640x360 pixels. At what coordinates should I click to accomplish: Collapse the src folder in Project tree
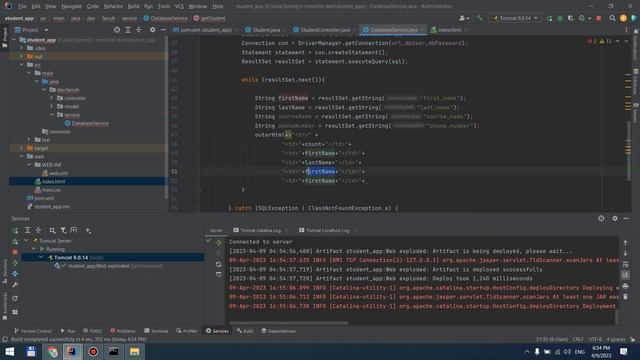[22, 65]
